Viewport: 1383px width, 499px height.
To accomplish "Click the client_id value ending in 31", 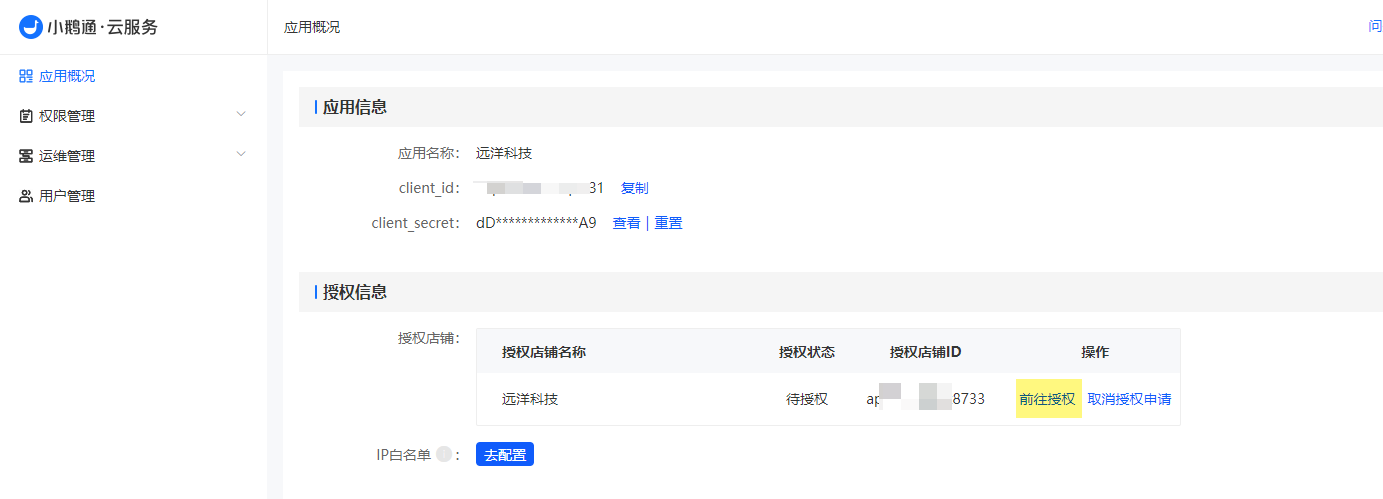I will [540, 188].
